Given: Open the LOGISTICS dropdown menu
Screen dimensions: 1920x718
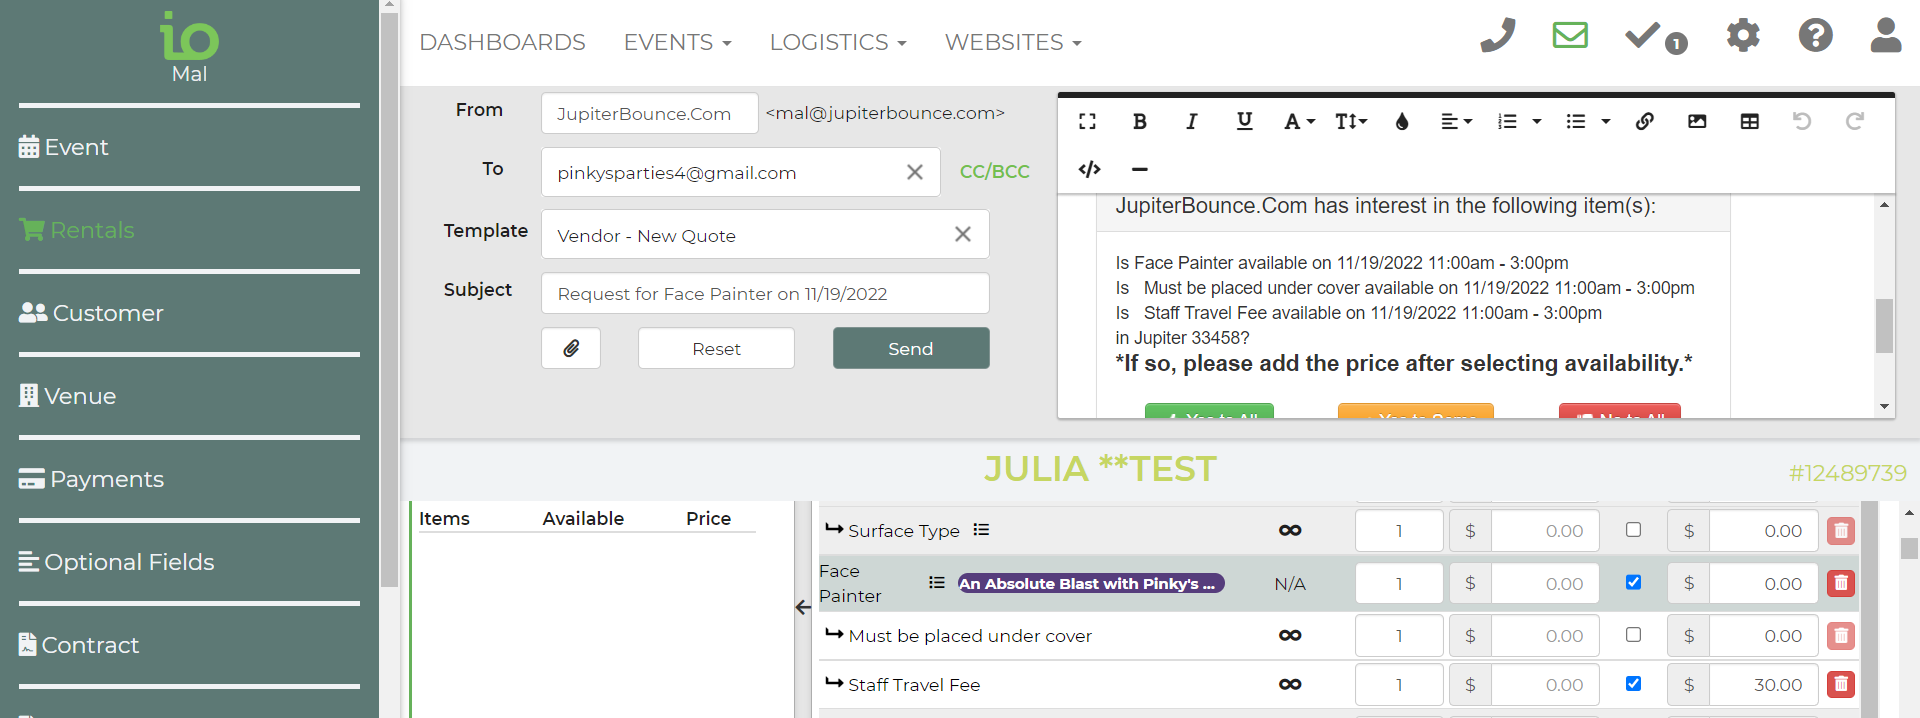Looking at the screenshot, I should pyautogui.click(x=837, y=42).
